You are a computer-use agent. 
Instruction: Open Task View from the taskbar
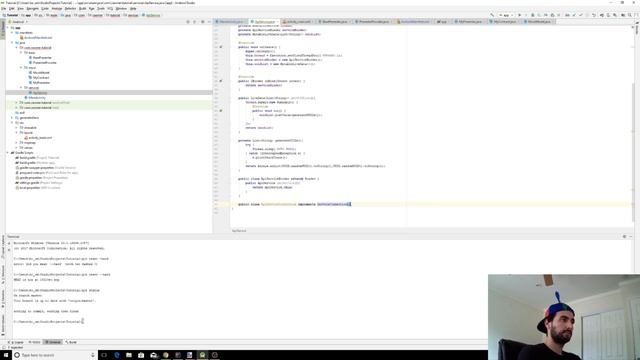click(104, 355)
